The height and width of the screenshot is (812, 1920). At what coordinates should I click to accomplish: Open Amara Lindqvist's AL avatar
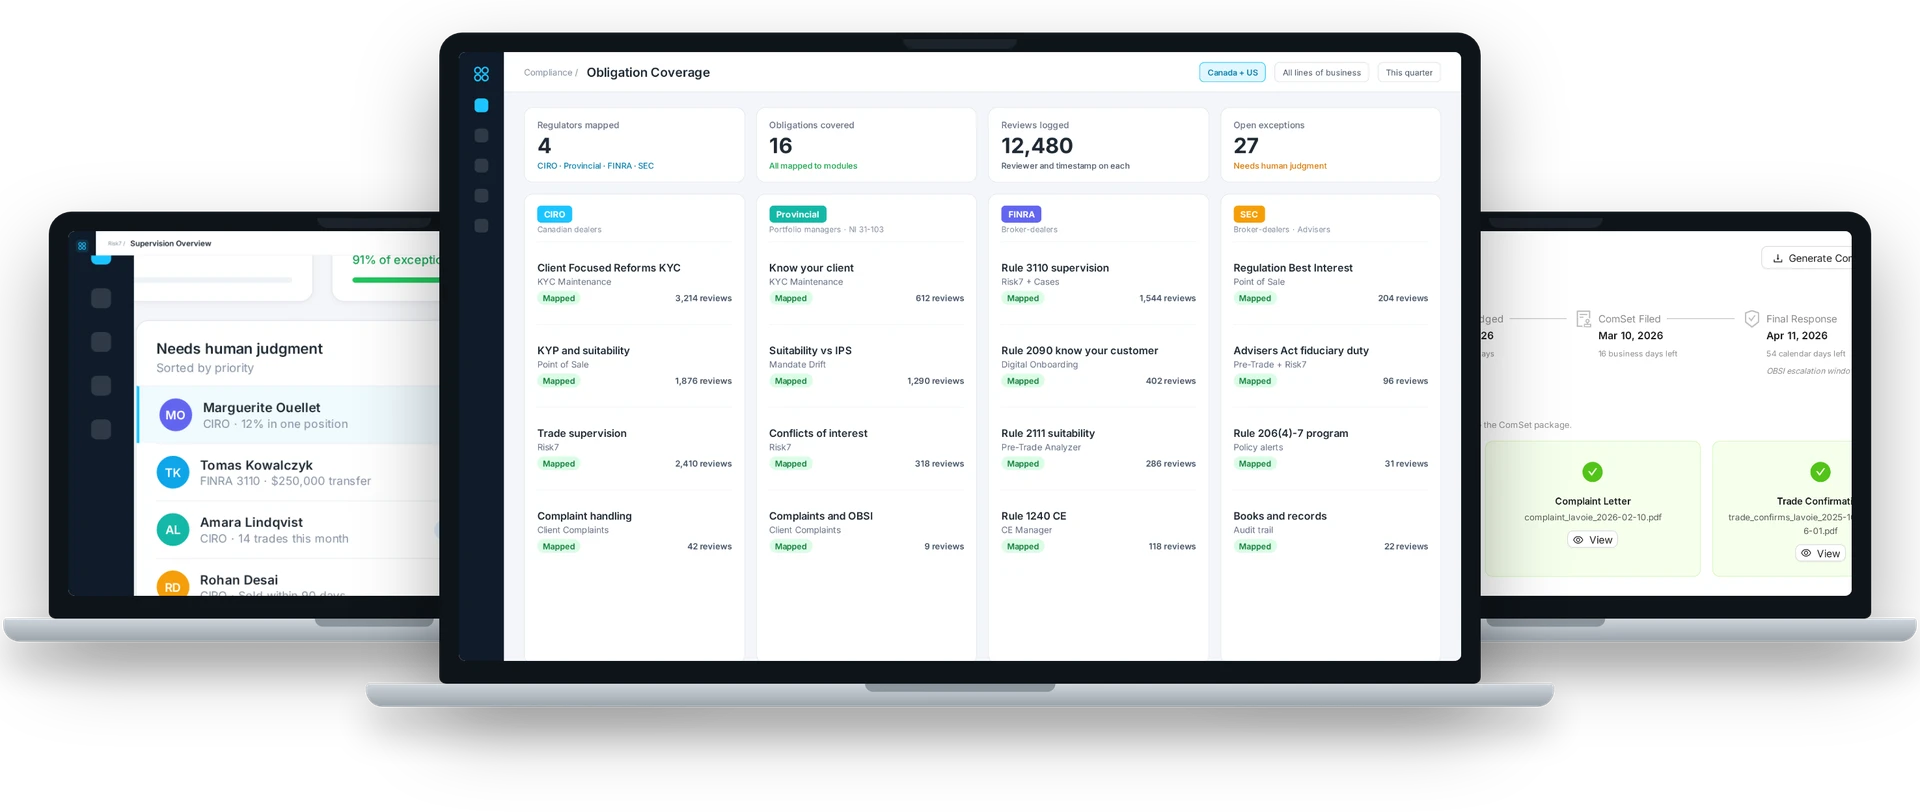[x=173, y=530]
